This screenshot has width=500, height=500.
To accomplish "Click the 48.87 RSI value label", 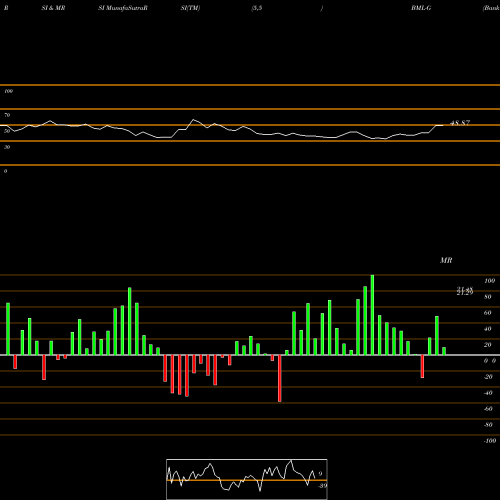I will click(460, 123).
